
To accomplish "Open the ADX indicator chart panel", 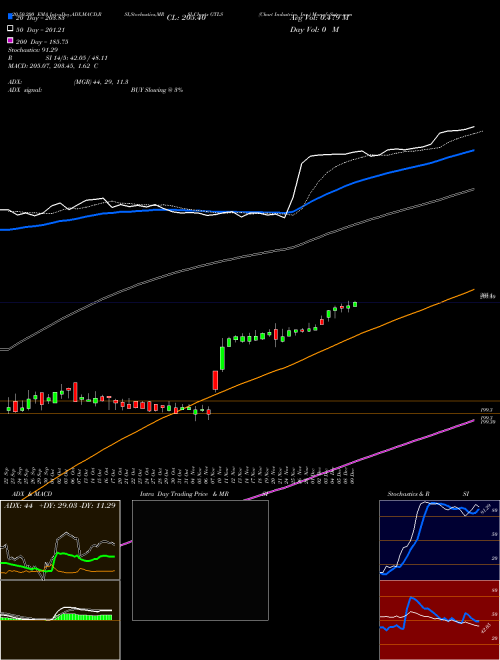I will click(60, 540).
